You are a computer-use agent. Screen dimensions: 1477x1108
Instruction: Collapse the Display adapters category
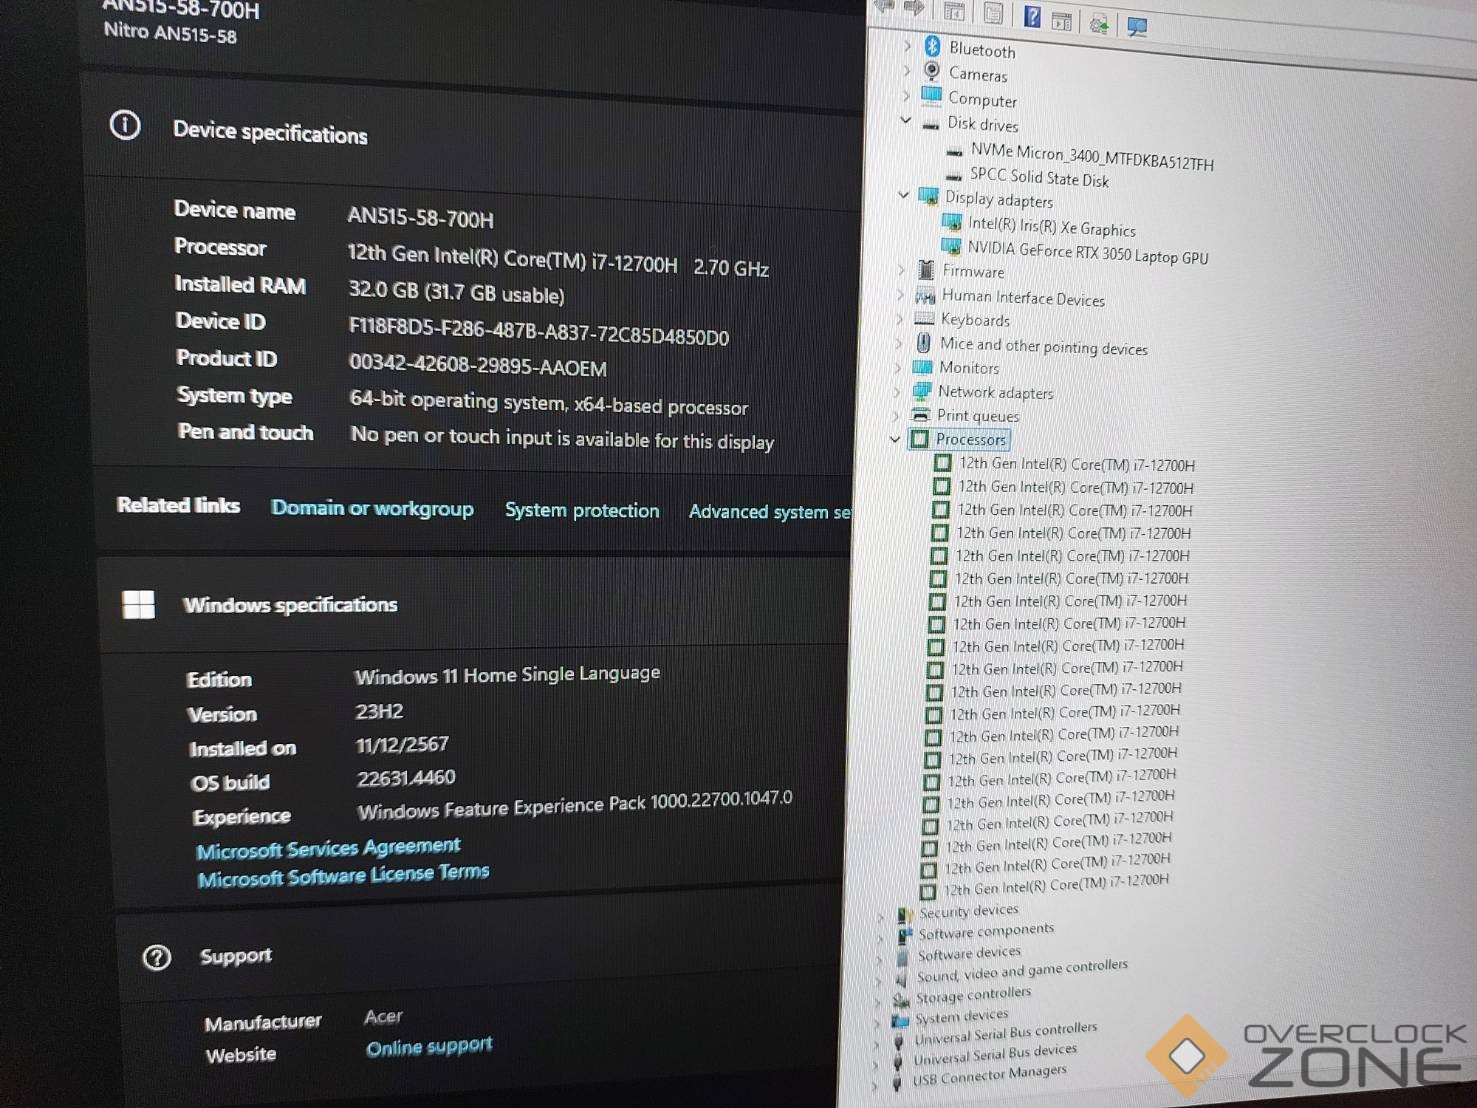click(x=903, y=195)
